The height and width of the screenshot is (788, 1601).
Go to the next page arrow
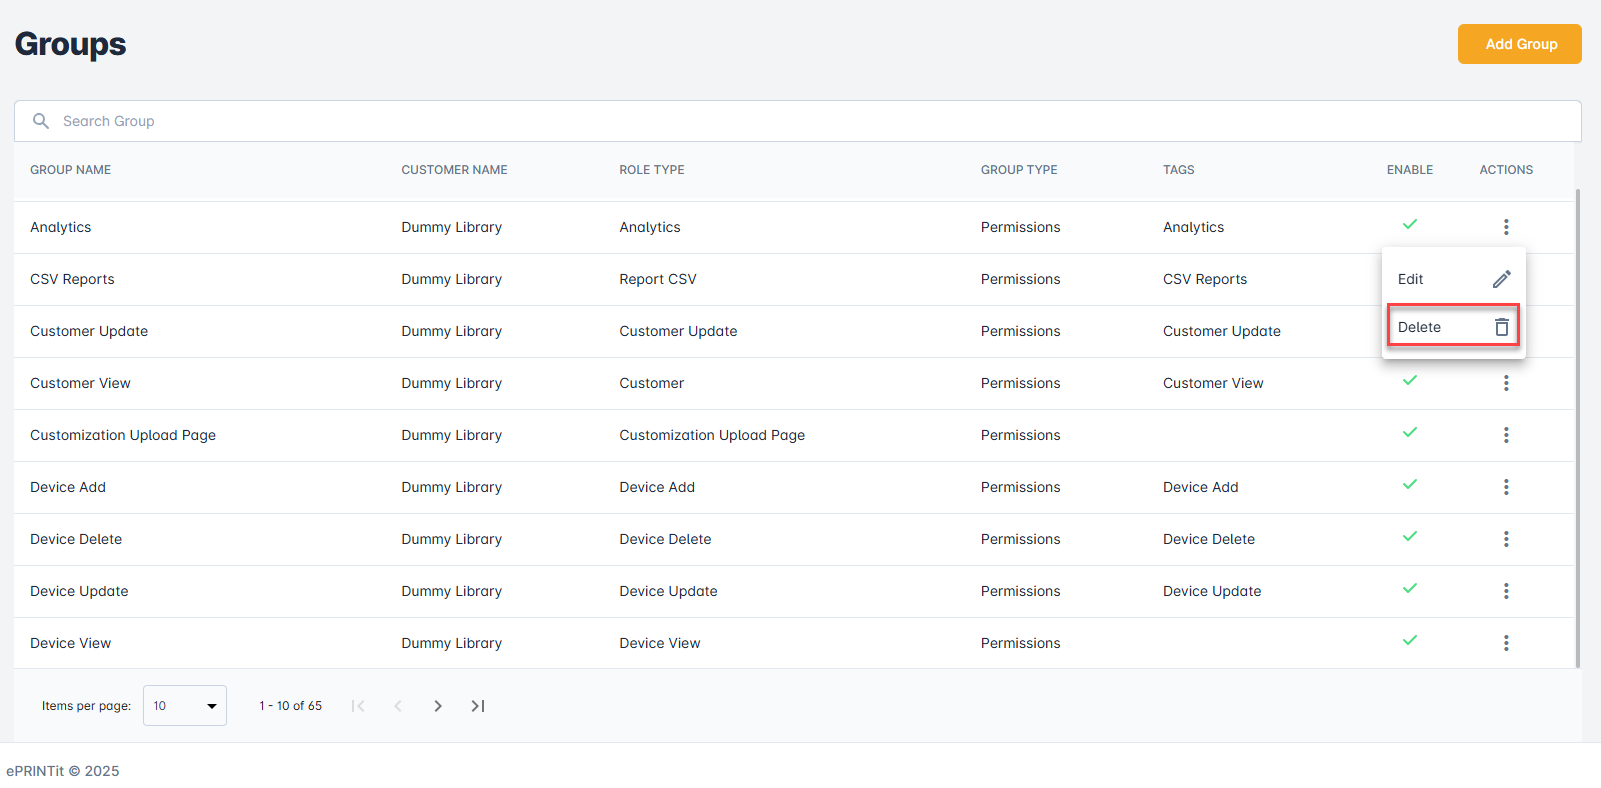(438, 706)
